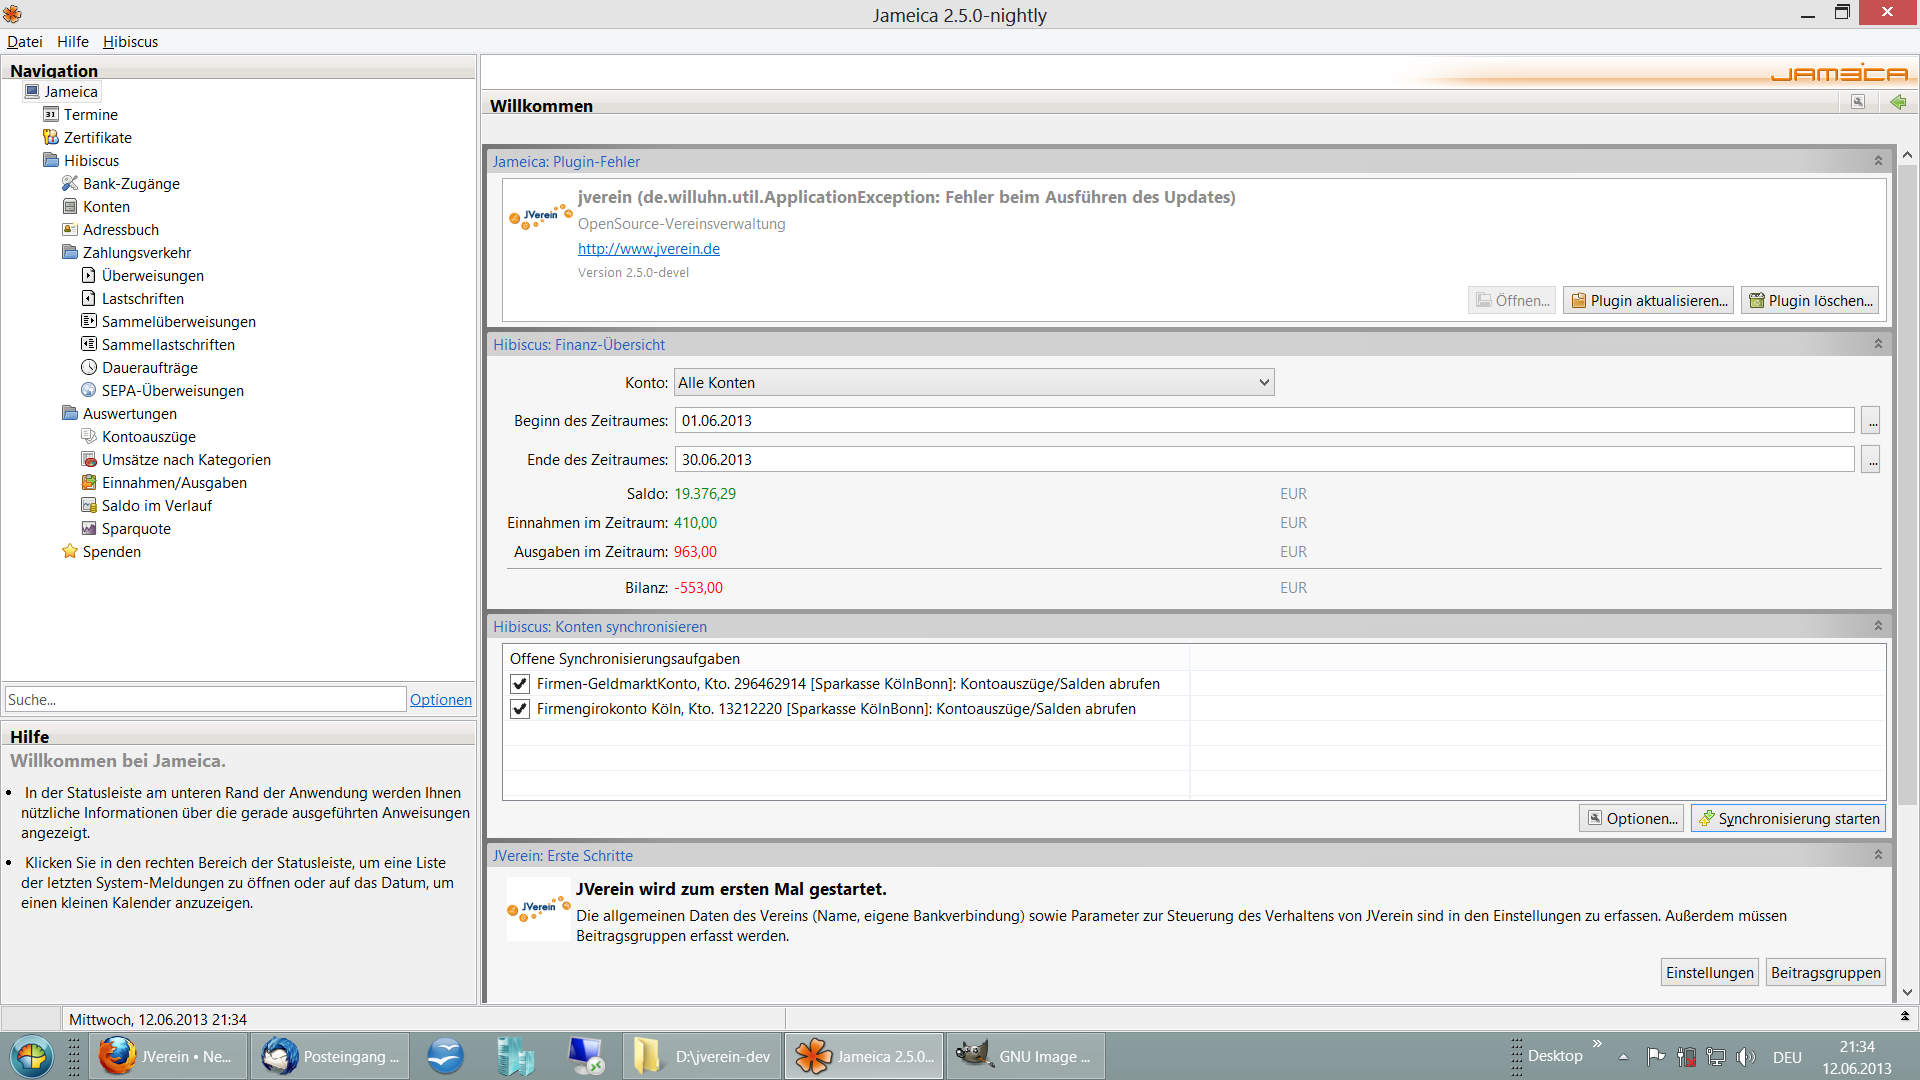Click the Spenden star icon
The width and height of the screenshot is (1920, 1080).
coord(70,551)
